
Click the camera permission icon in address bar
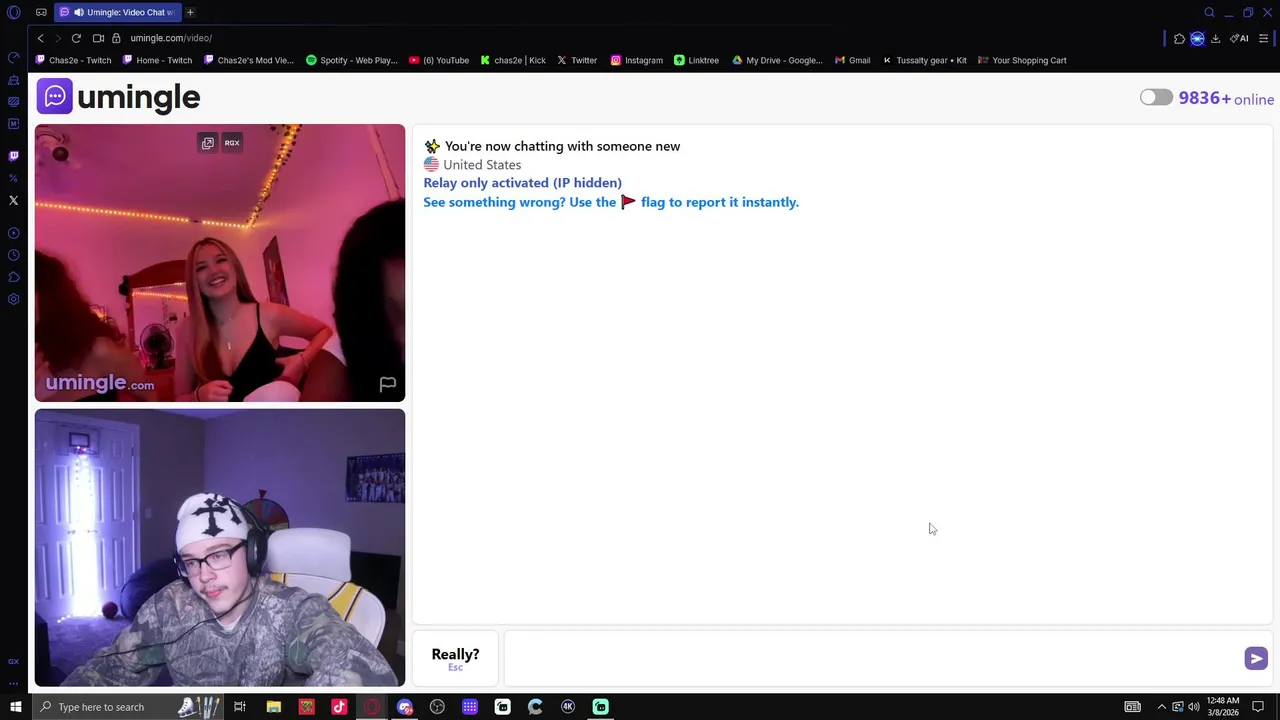98,38
